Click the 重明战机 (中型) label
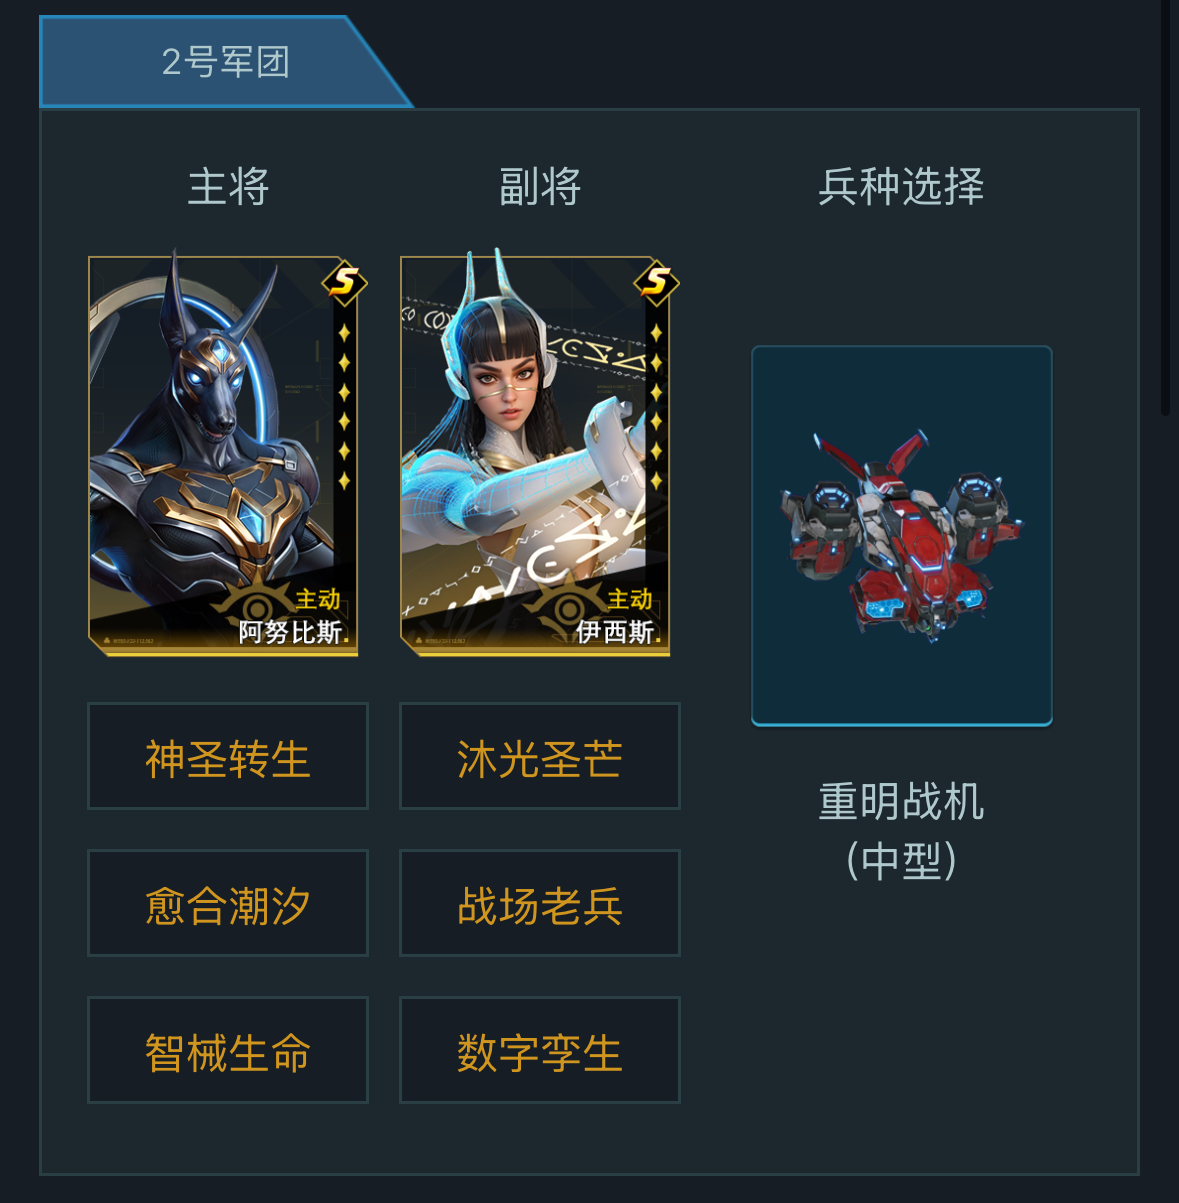The image size is (1179, 1203). click(901, 831)
